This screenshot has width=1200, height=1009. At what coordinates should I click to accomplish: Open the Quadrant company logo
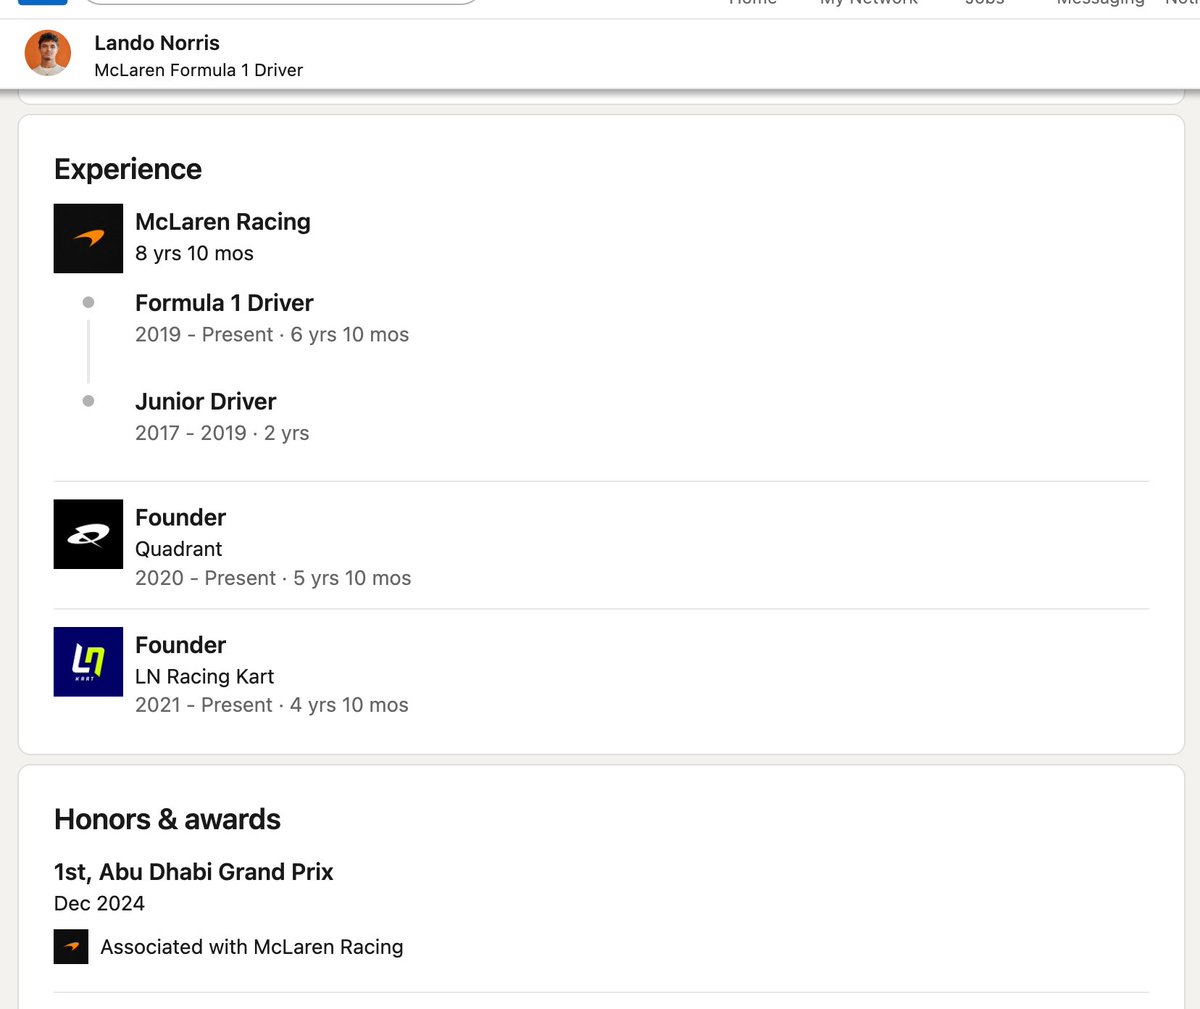coord(88,534)
